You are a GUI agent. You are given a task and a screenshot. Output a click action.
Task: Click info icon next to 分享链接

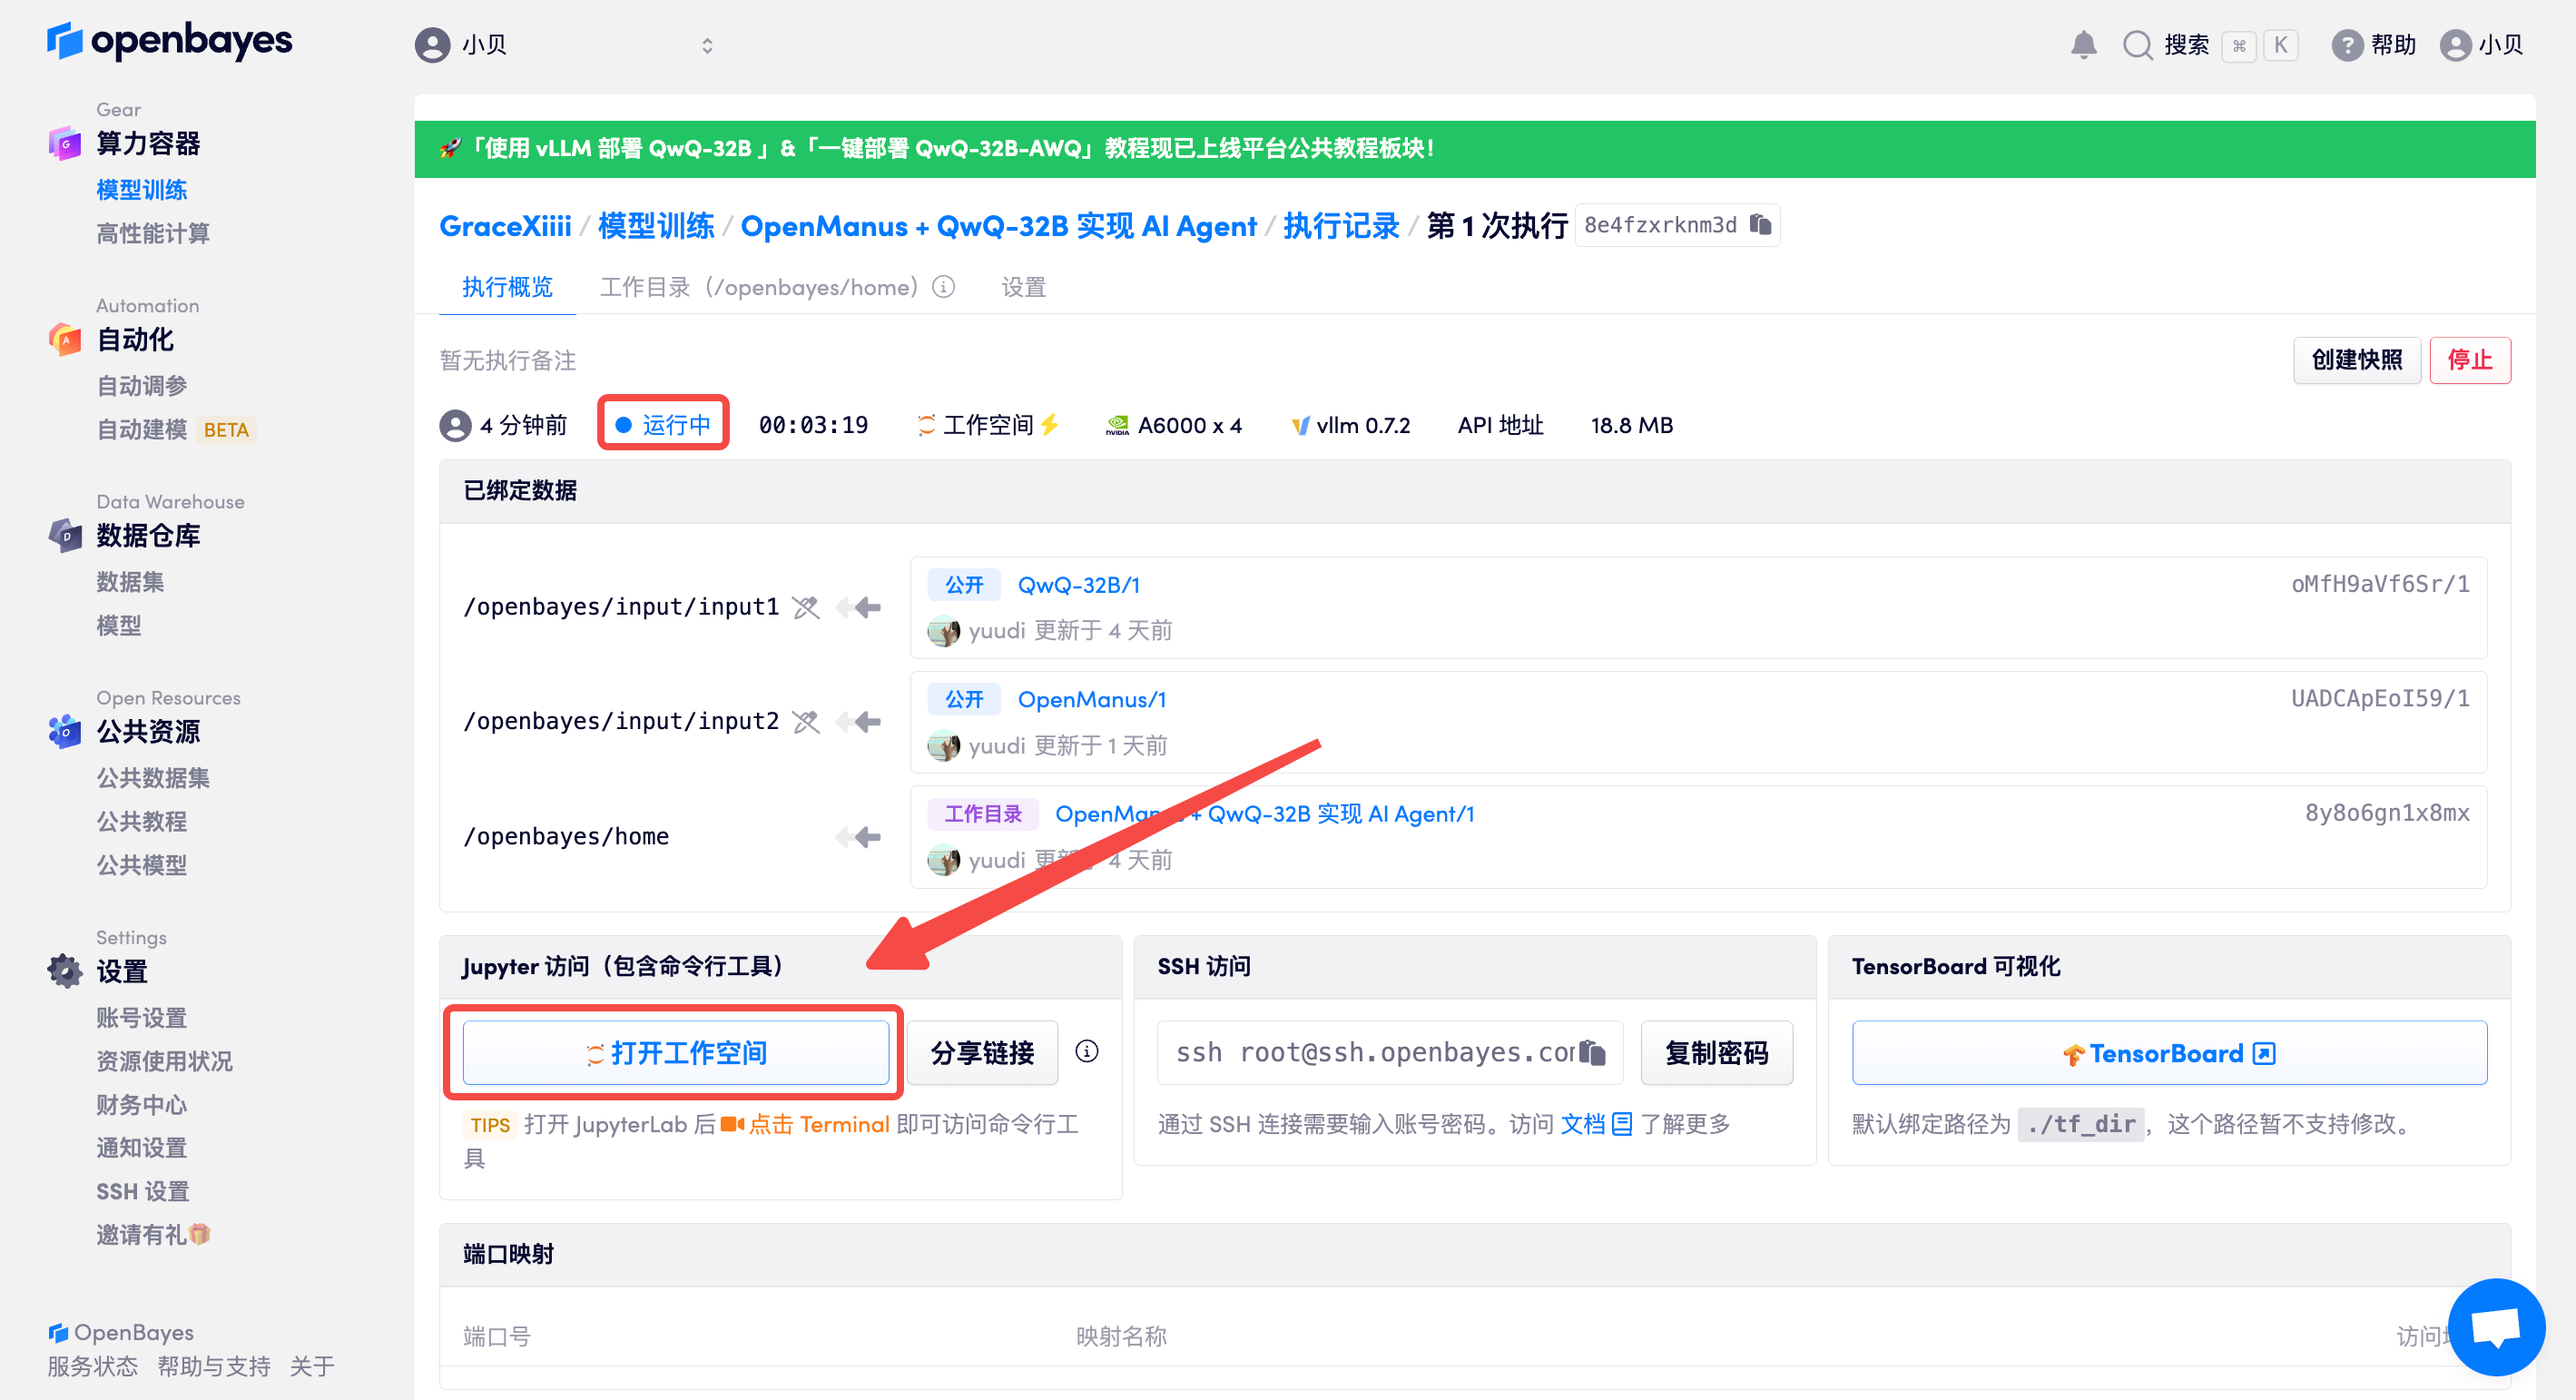click(x=1086, y=1051)
